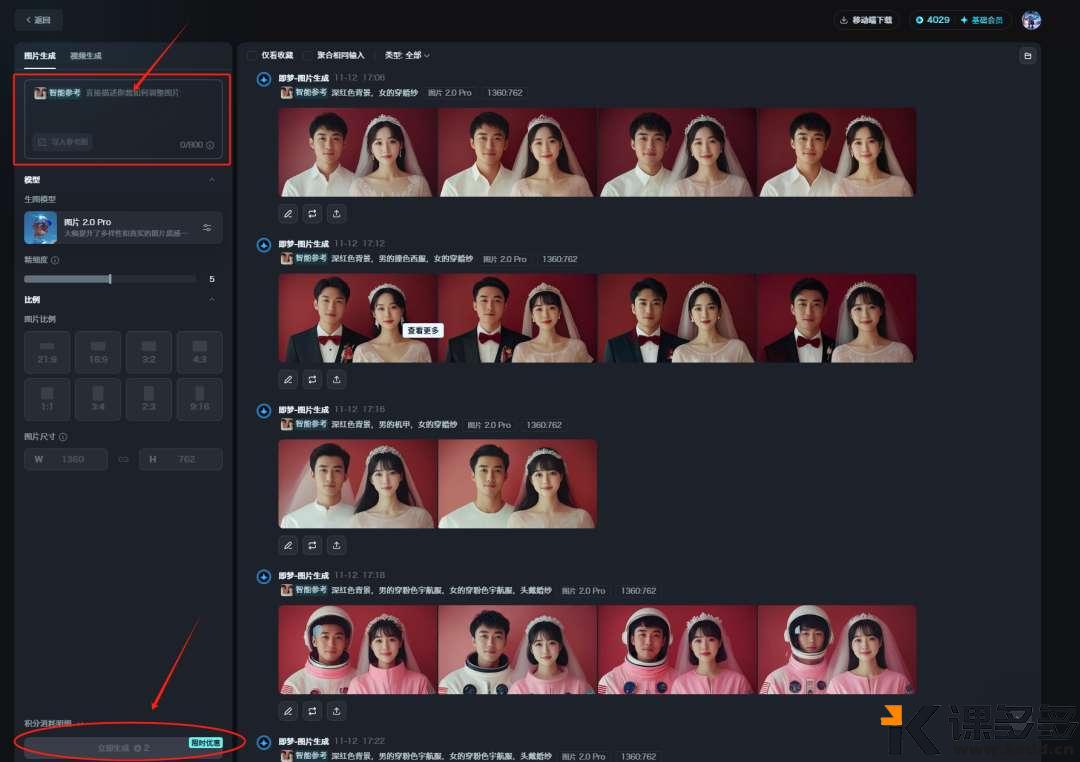1080x762 pixels.
Task: Switch to the 视频生成 tab
Action: tap(86, 56)
